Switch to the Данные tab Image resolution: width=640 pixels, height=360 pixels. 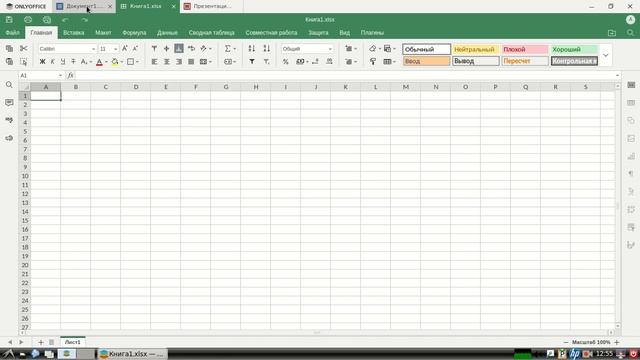pos(167,33)
